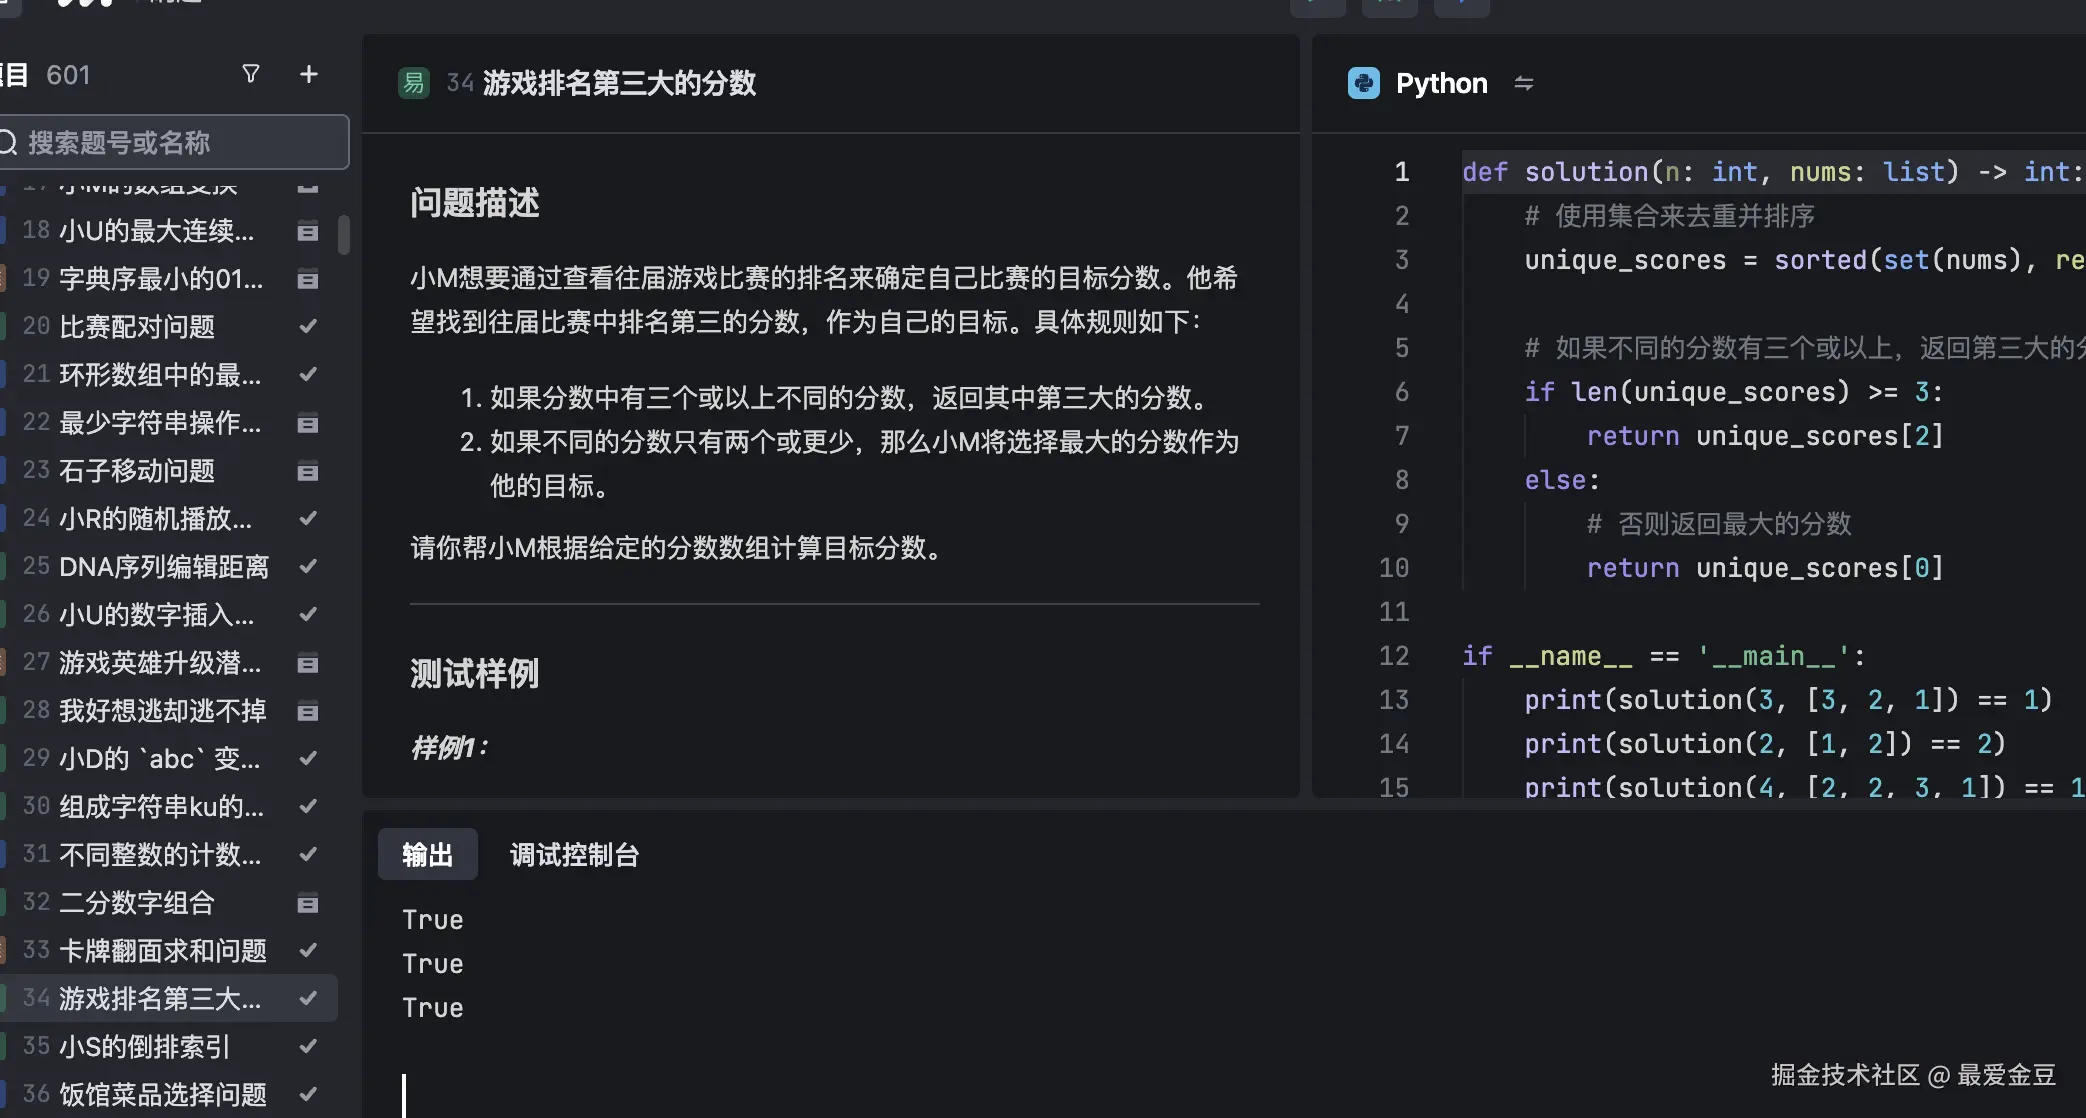Click the checkmark beside 35 小S的倒排索引
Image resolution: width=2086 pixels, height=1118 pixels.
coord(307,1046)
